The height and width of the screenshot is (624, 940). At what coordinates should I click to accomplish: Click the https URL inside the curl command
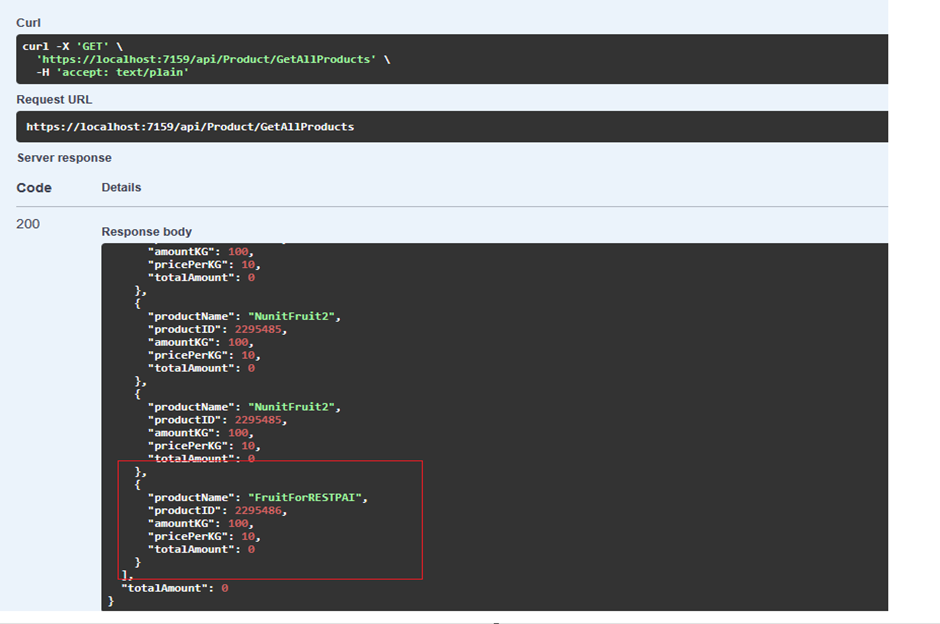click(x=210, y=58)
